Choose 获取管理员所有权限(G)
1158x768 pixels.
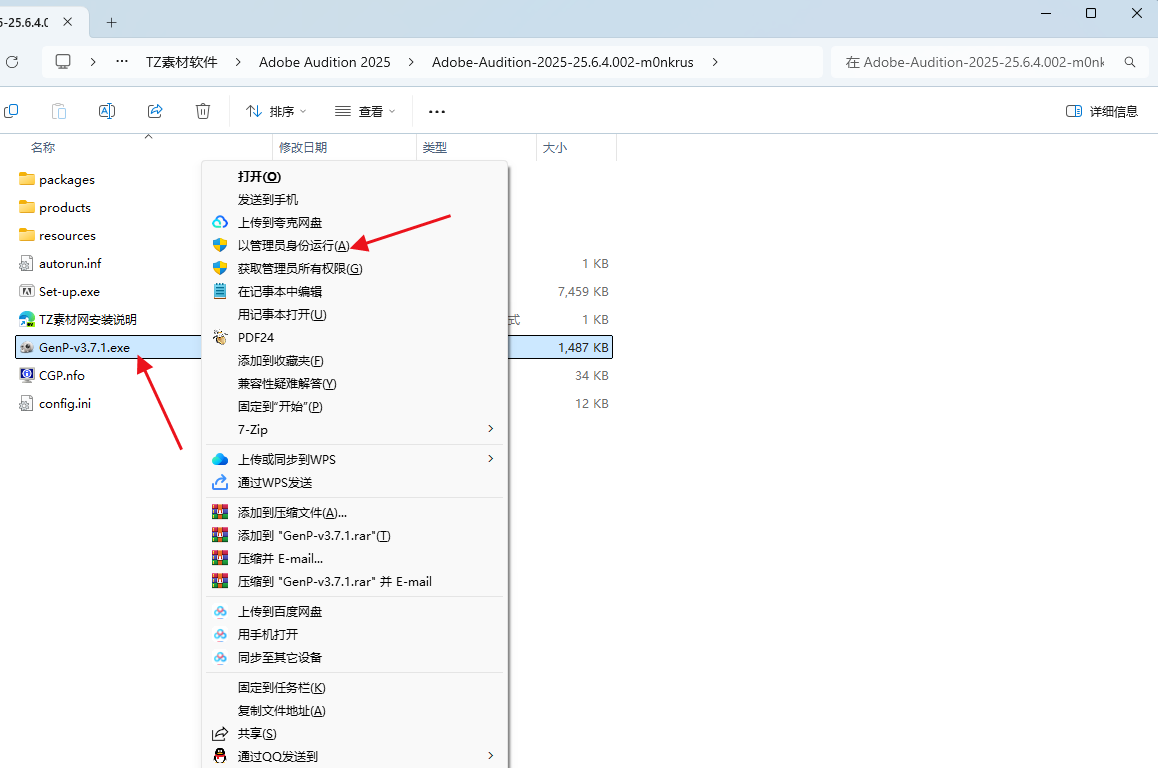(x=355, y=268)
